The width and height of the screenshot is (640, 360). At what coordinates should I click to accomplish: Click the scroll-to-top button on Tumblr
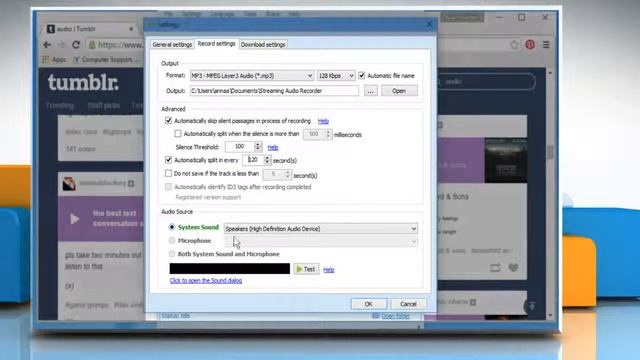531,306
